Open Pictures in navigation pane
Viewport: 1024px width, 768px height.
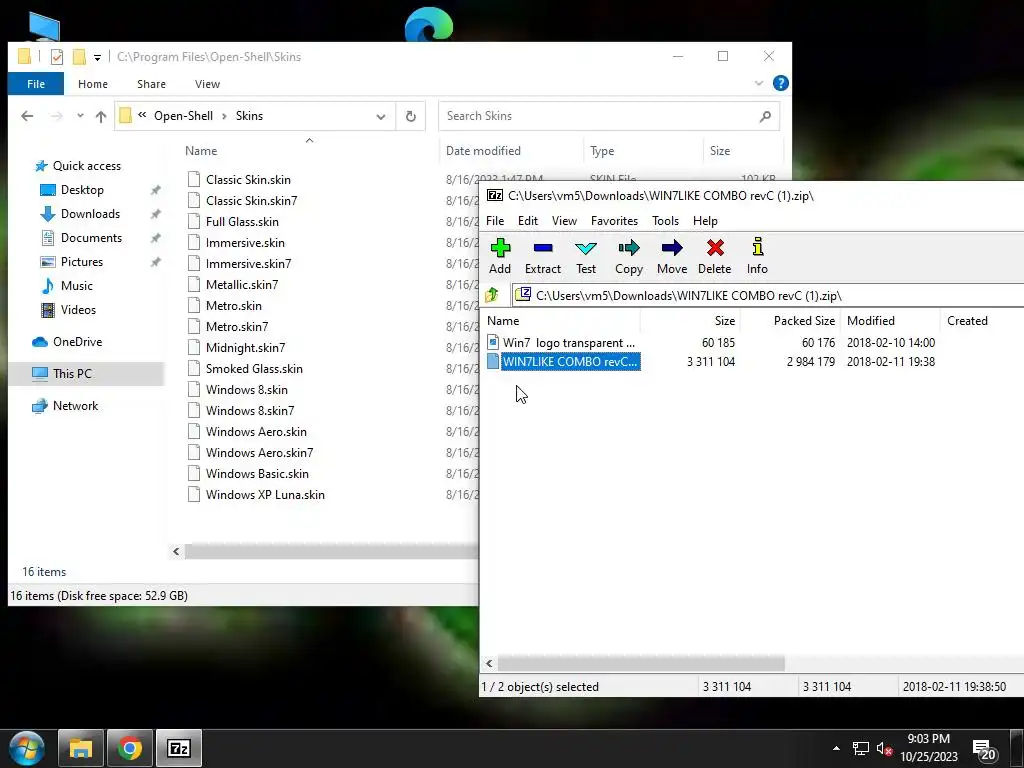82,262
